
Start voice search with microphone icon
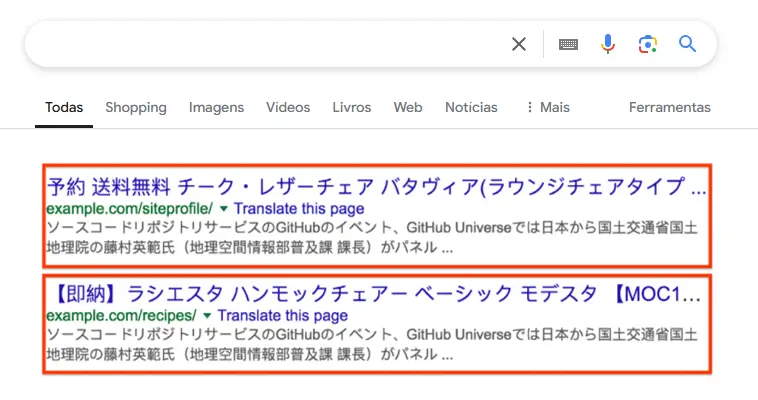(x=608, y=44)
